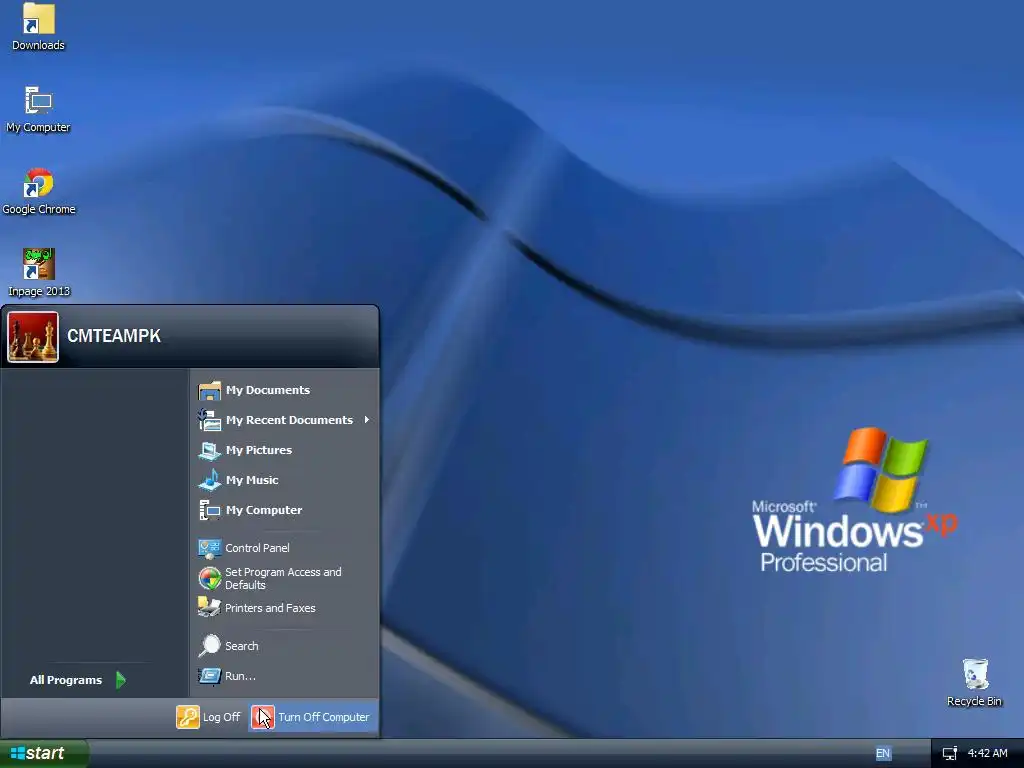Screen dimensions: 1024x768
Task: Click the green All Programs arrow
Action: (121, 680)
